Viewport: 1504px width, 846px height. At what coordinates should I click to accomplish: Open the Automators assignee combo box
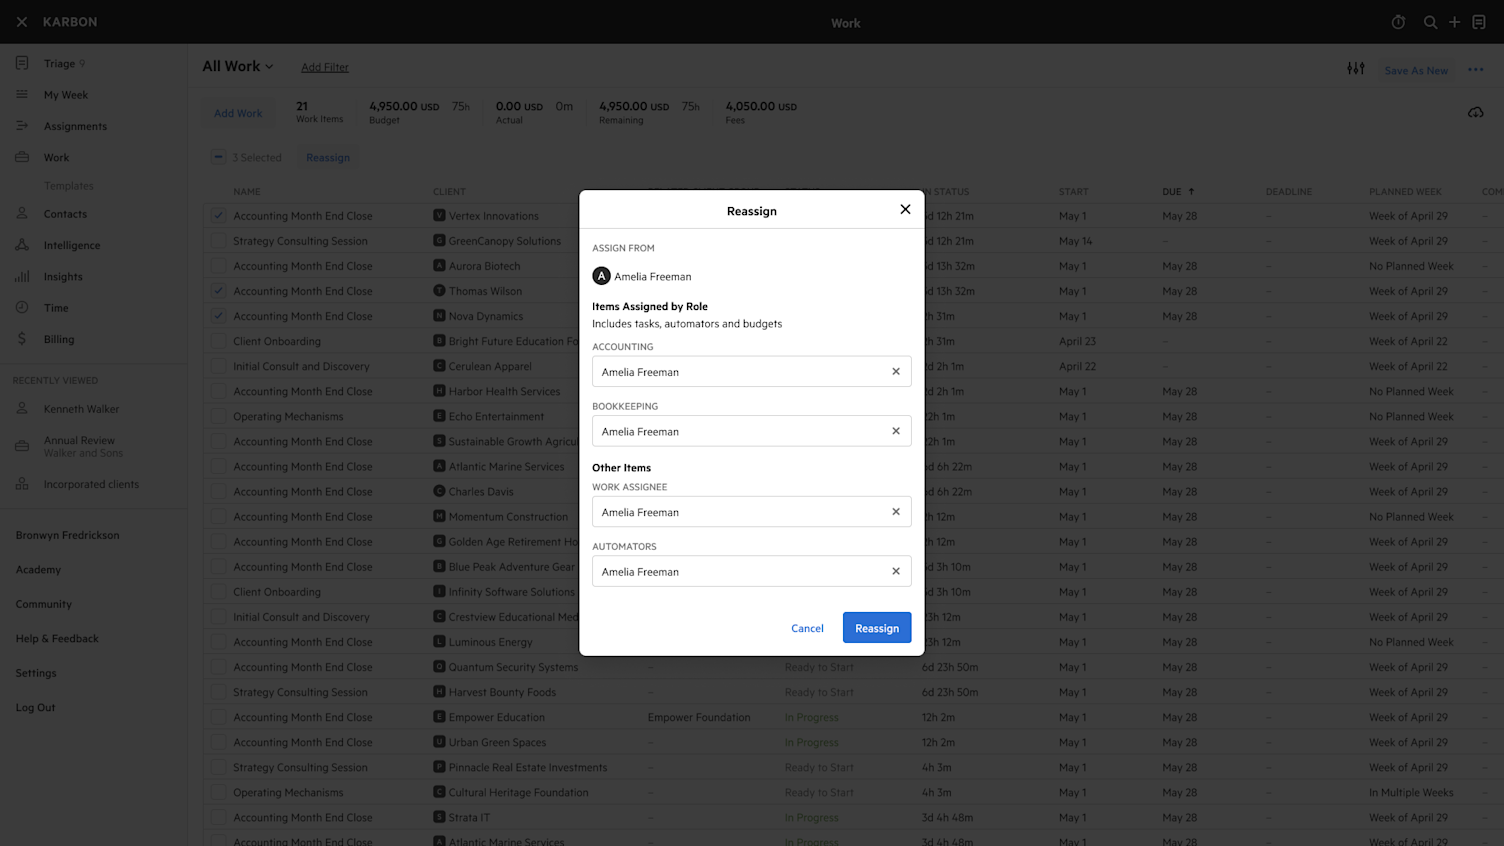click(751, 571)
